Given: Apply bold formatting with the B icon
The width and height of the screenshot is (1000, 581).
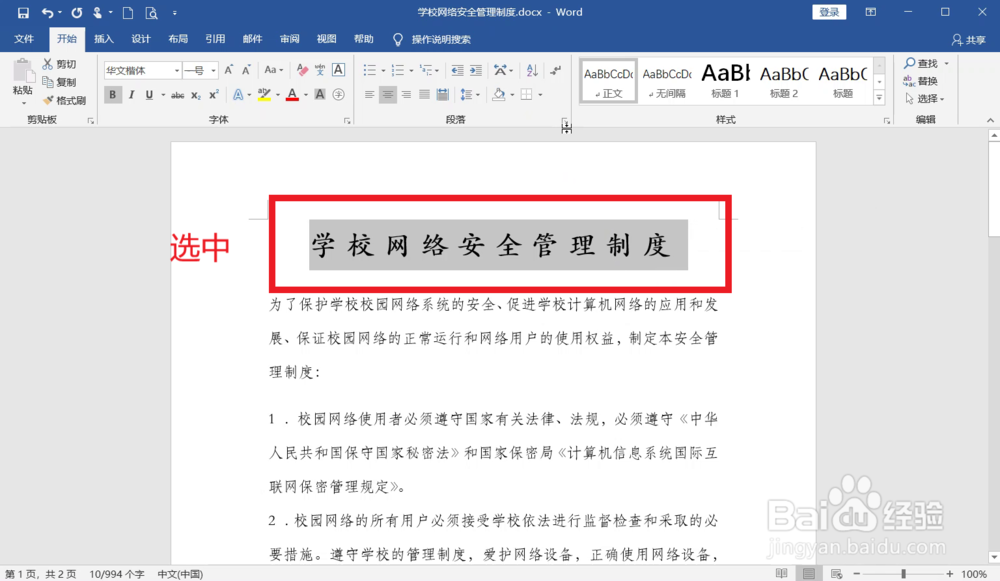Looking at the screenshot, I should [111, 94].
